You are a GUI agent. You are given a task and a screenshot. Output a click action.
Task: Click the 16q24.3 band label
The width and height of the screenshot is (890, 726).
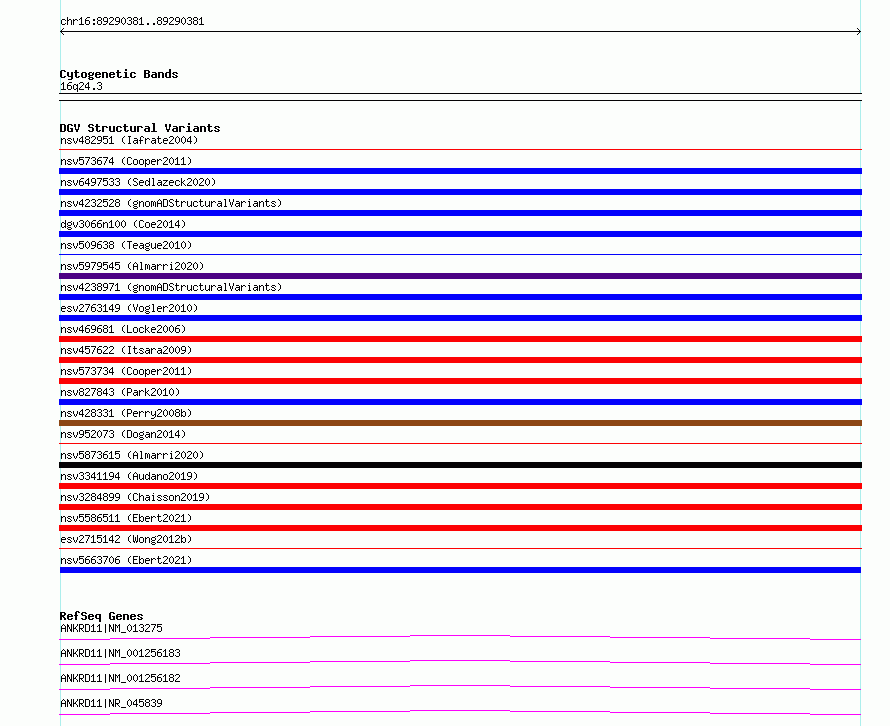[81, 86]
